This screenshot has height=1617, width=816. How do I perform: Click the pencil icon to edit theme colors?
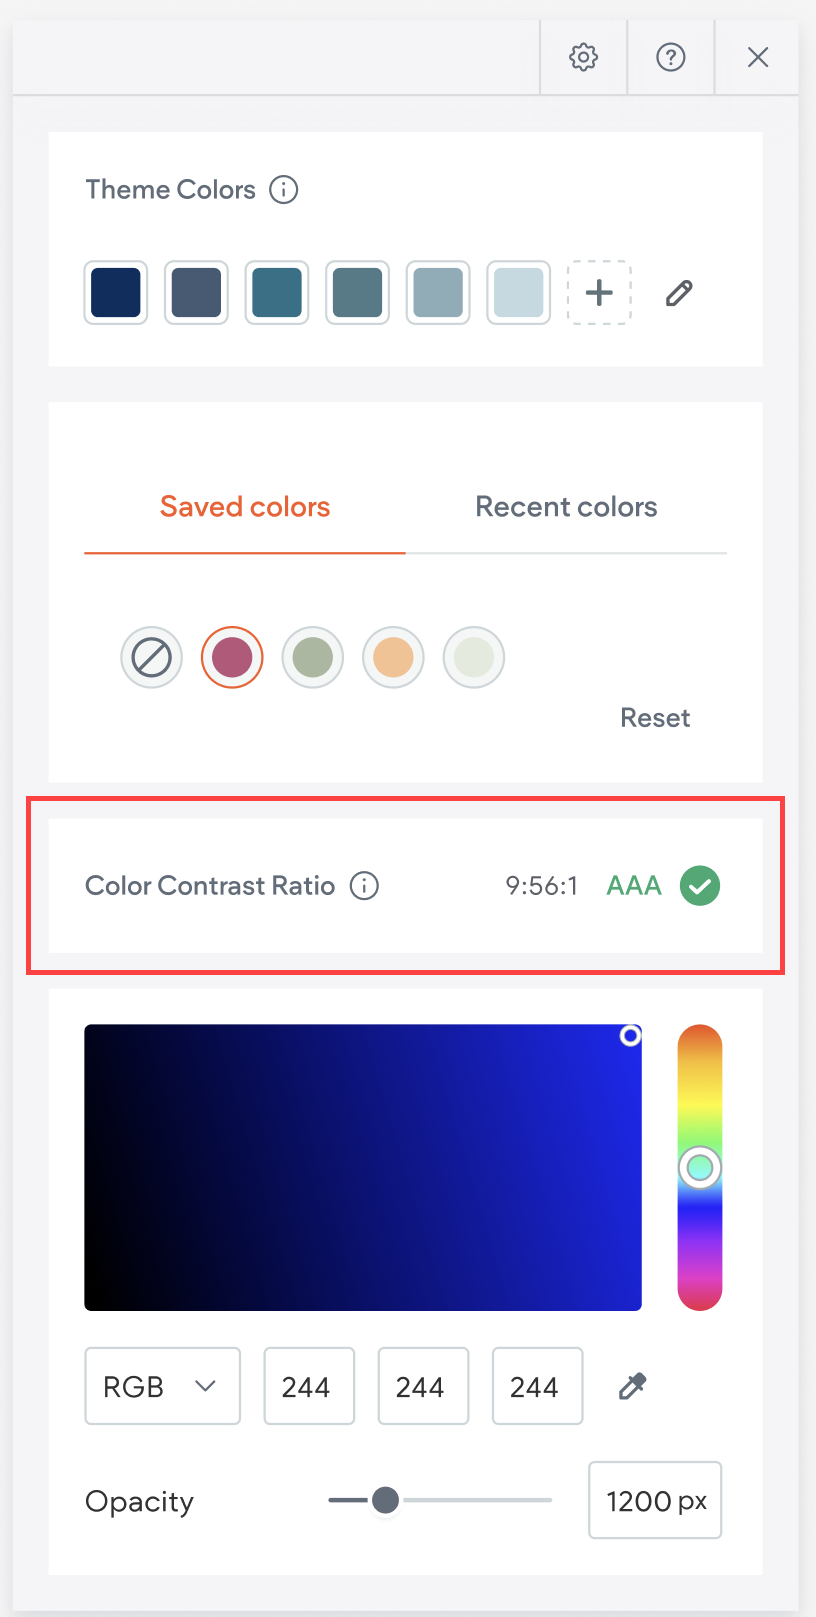point(679,292)
